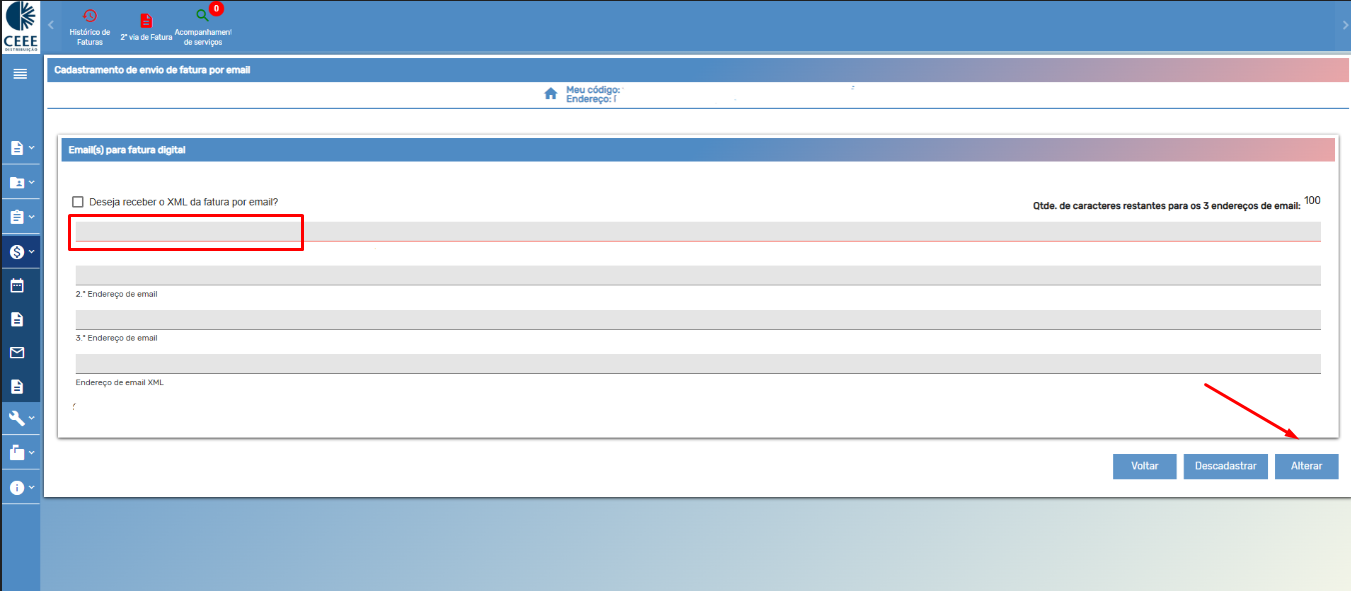1351x591 pixels.
Task: Click the envelope email icon in sidebar
Action: [x=17, y=353]
